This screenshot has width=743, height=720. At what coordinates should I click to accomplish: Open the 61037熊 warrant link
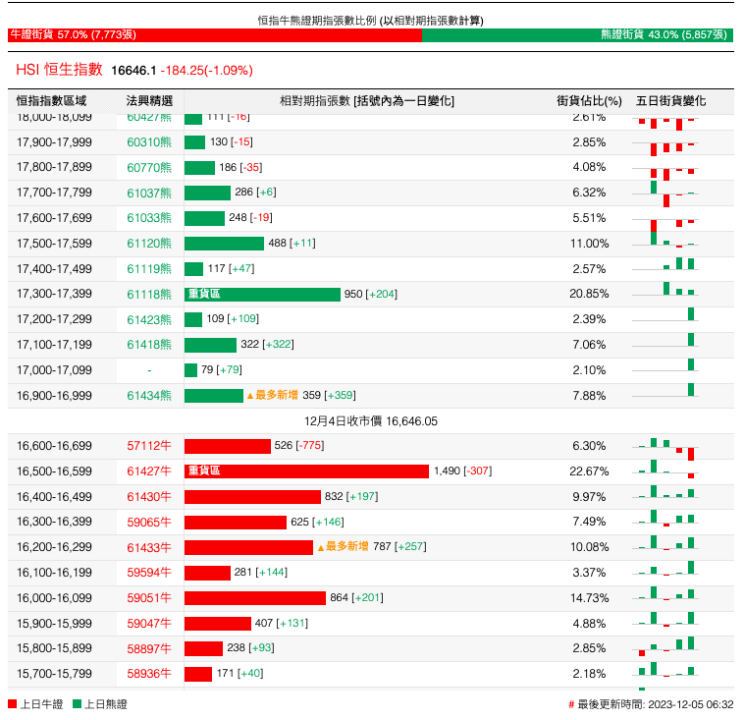pos(149,193)
